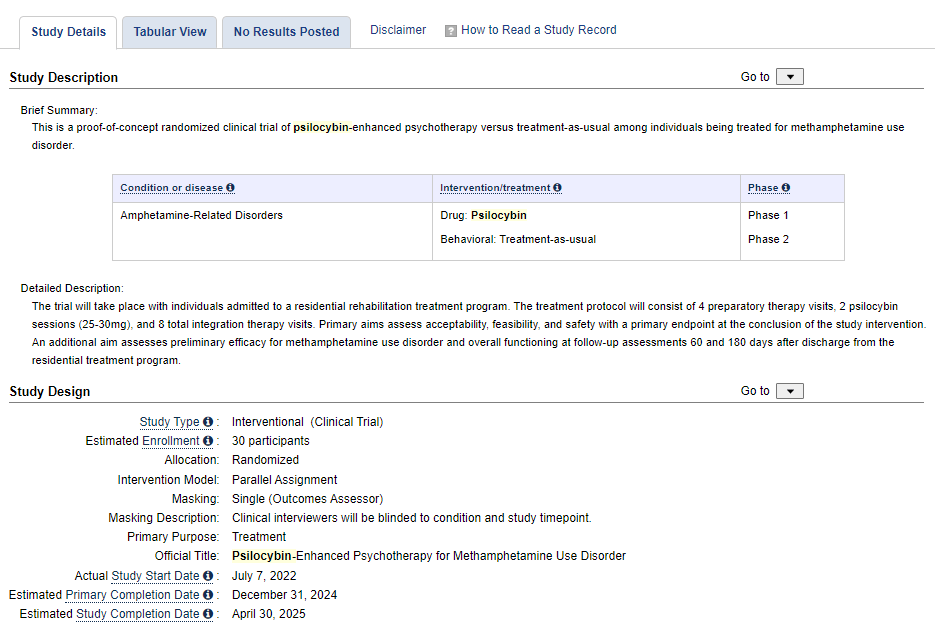The height and width of the screenshot is (636, 935).
Task: Open the No Results Posted tab
Action: point(286,32)
